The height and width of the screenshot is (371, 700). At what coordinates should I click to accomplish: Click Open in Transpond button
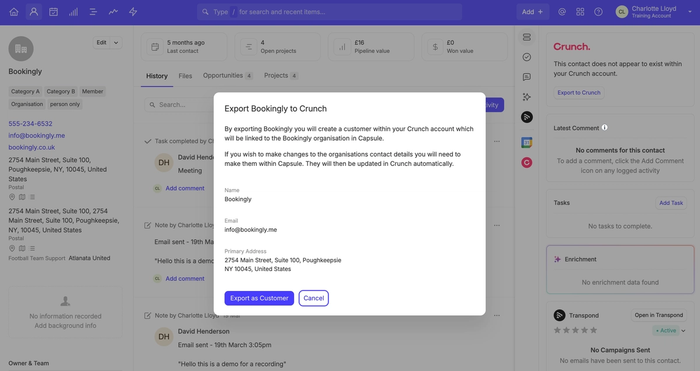coord(659,315)
